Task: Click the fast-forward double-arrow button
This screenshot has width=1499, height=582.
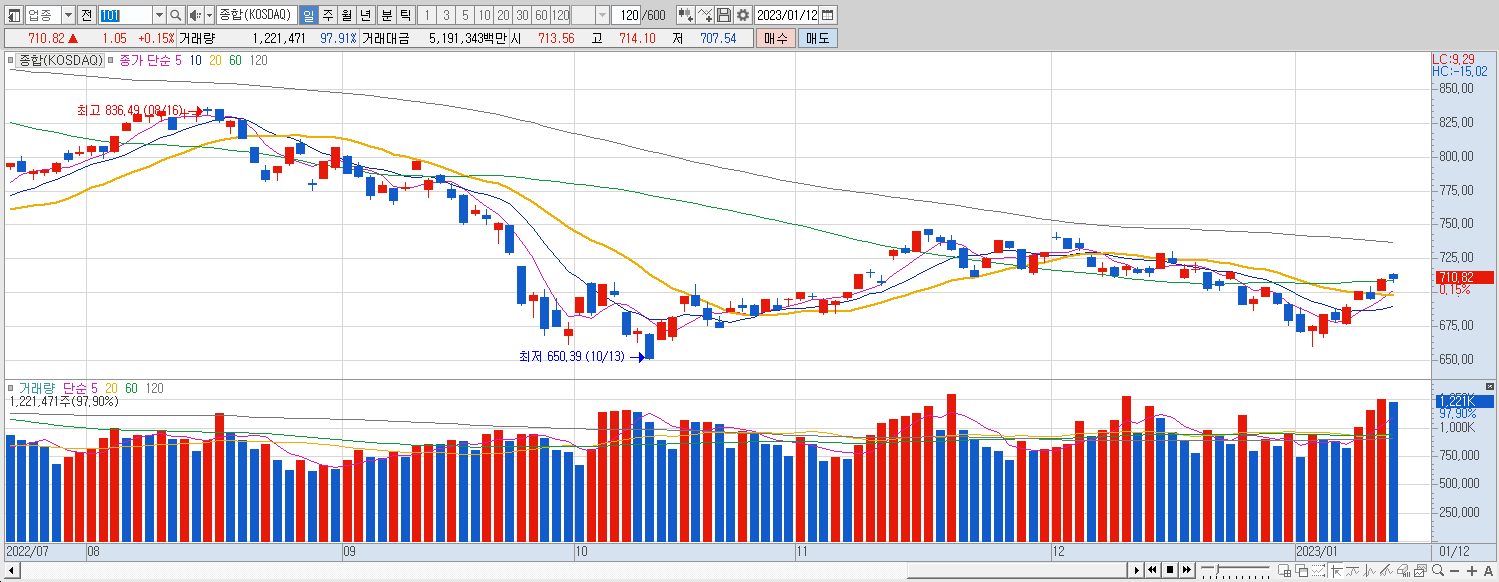Action: tap(1186, 570)
